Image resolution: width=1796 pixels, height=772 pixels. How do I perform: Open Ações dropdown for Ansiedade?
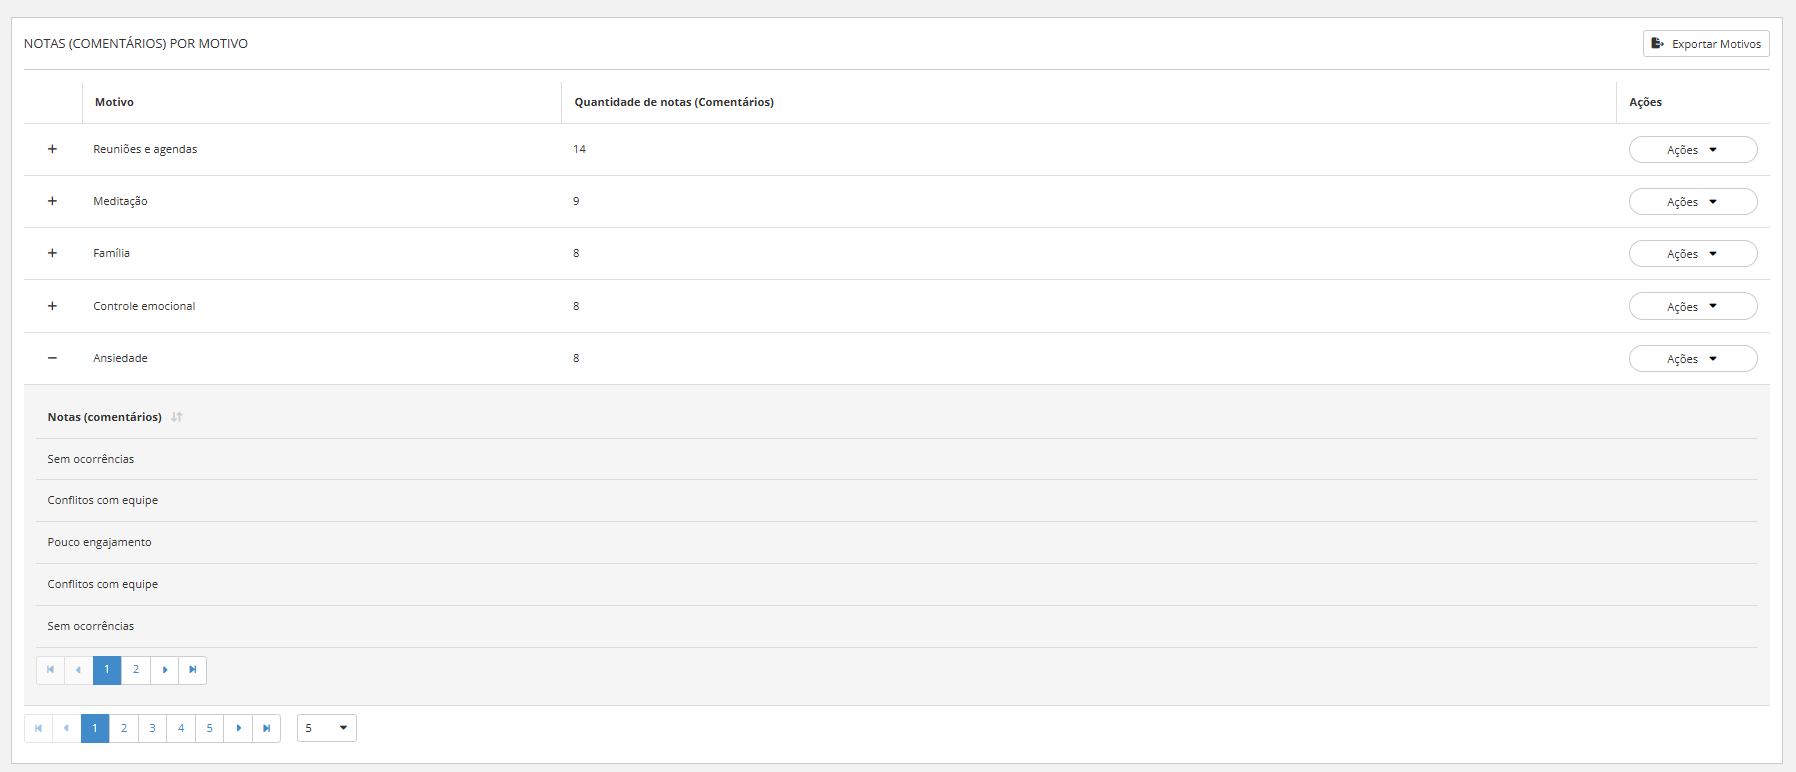pyautogui.click(x=1692, y=359)
